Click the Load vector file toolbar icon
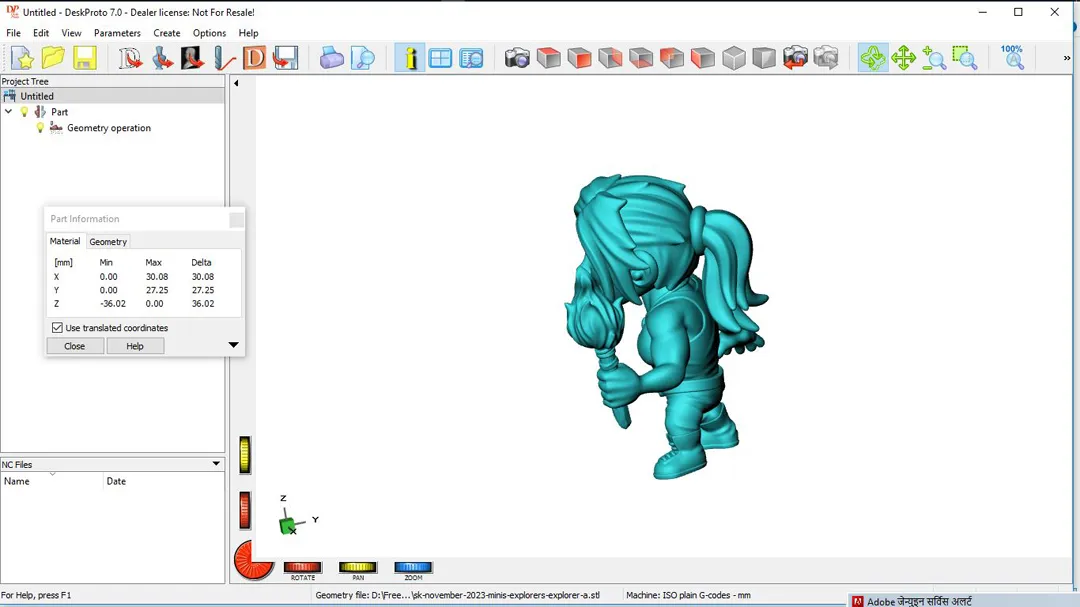Viewport: 1080px width, 607px height. click(129, 58)
